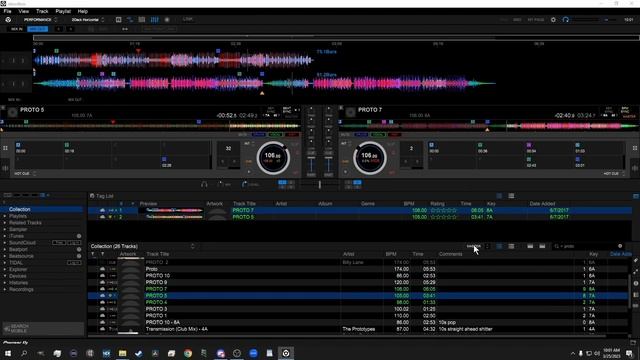Open the Playlist menu
This screenshot has height=360, width=640.
(63, 11)
